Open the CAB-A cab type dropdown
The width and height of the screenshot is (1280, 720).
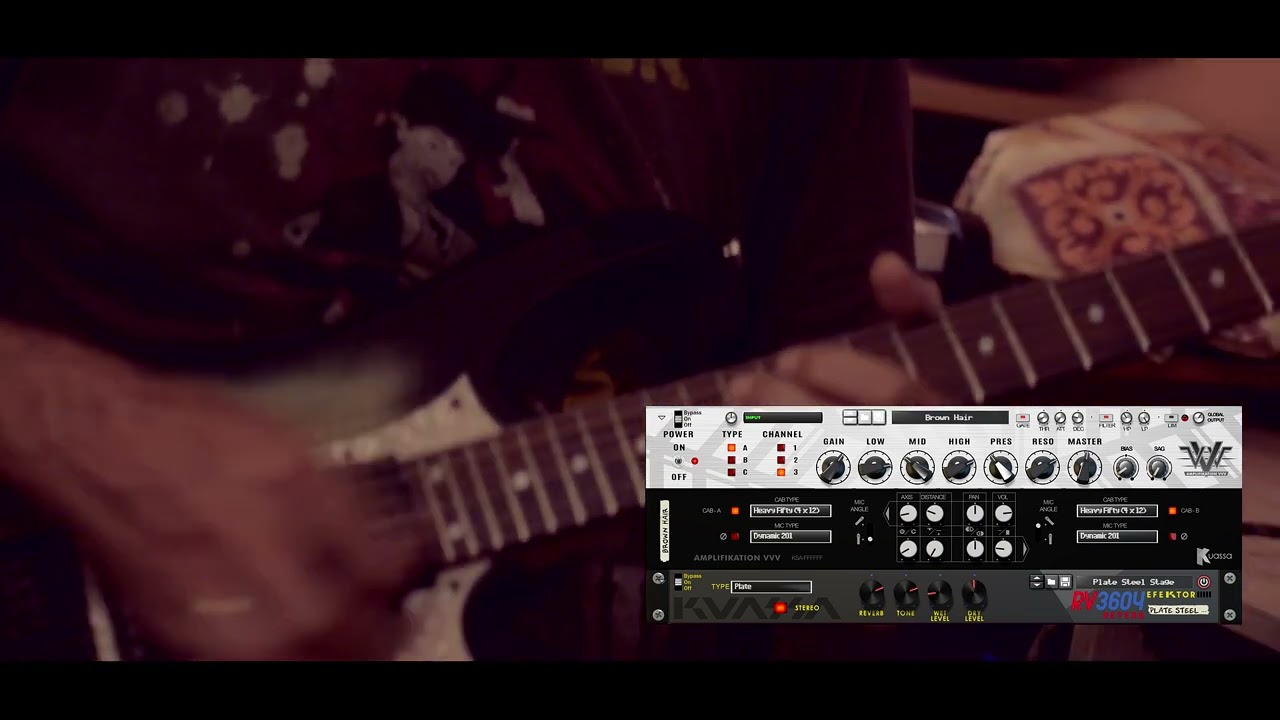pyautogui.click(x=791, y=511)
